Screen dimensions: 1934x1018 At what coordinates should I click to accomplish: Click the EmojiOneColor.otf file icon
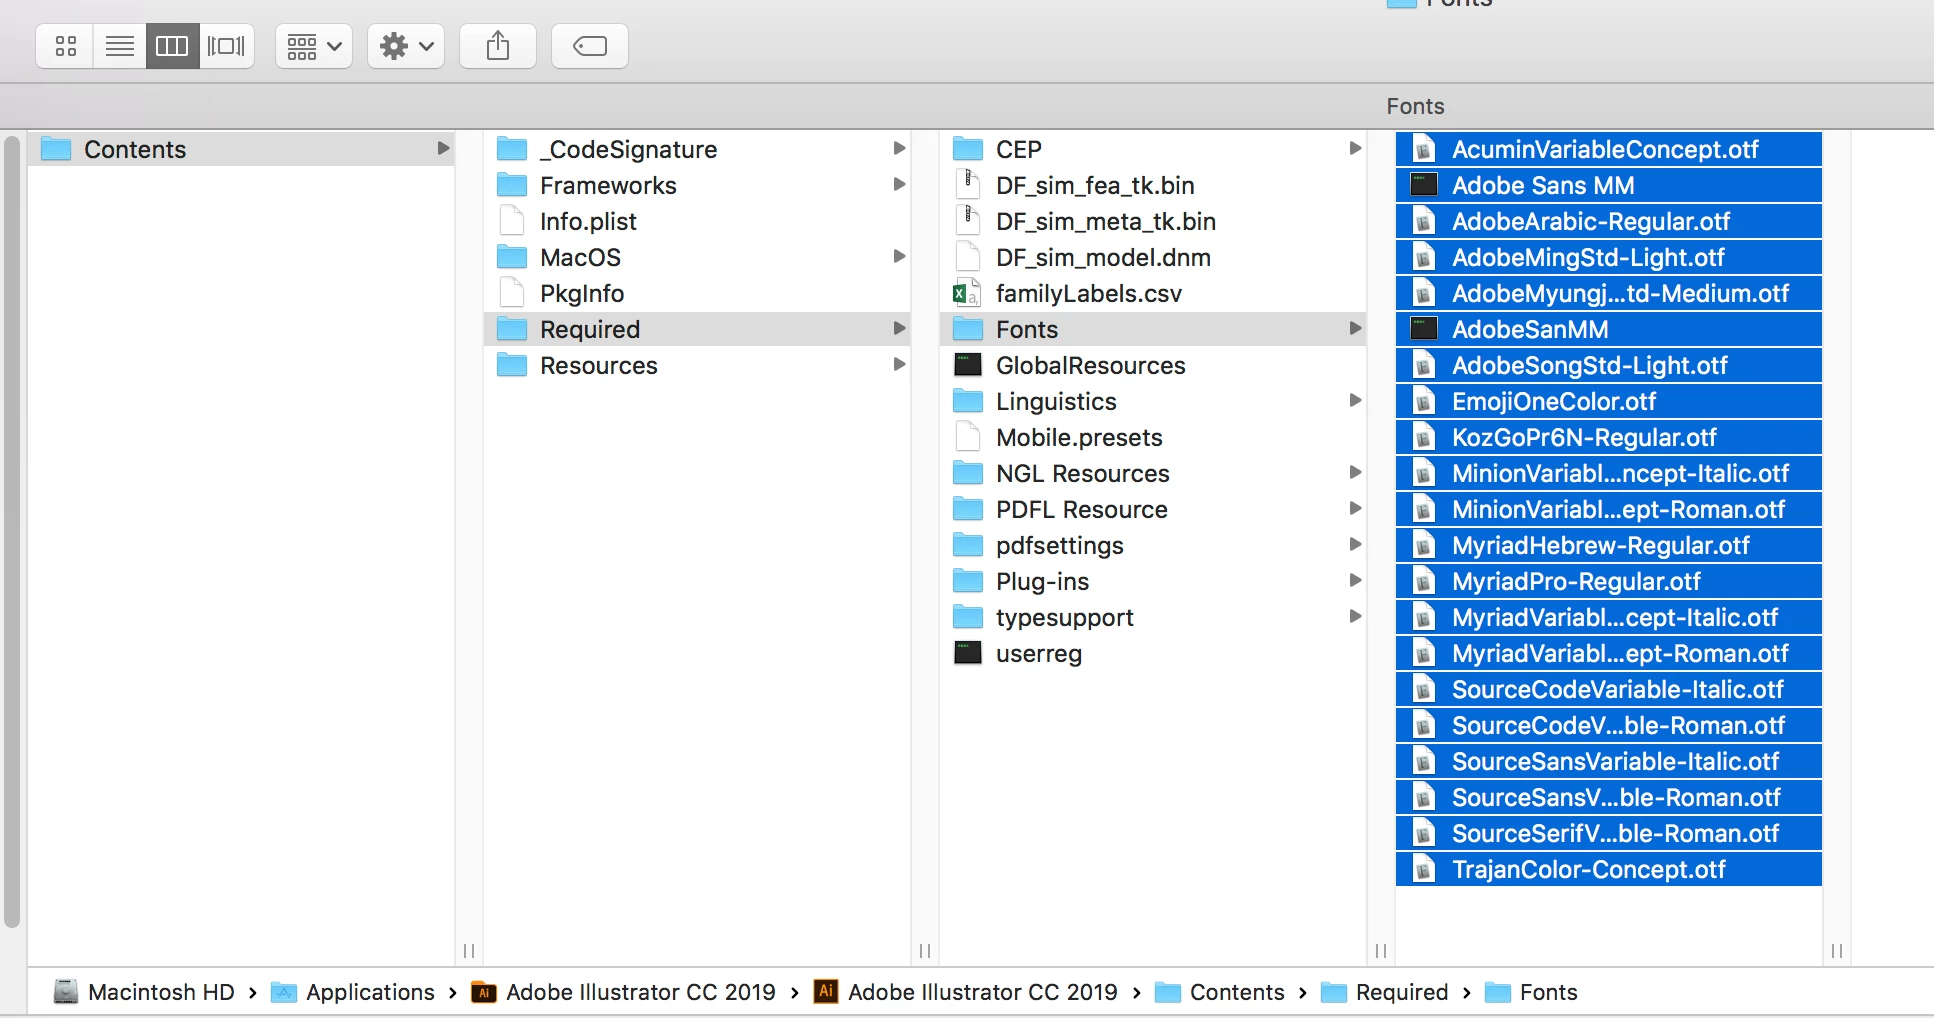click(x=1424, y=401)
